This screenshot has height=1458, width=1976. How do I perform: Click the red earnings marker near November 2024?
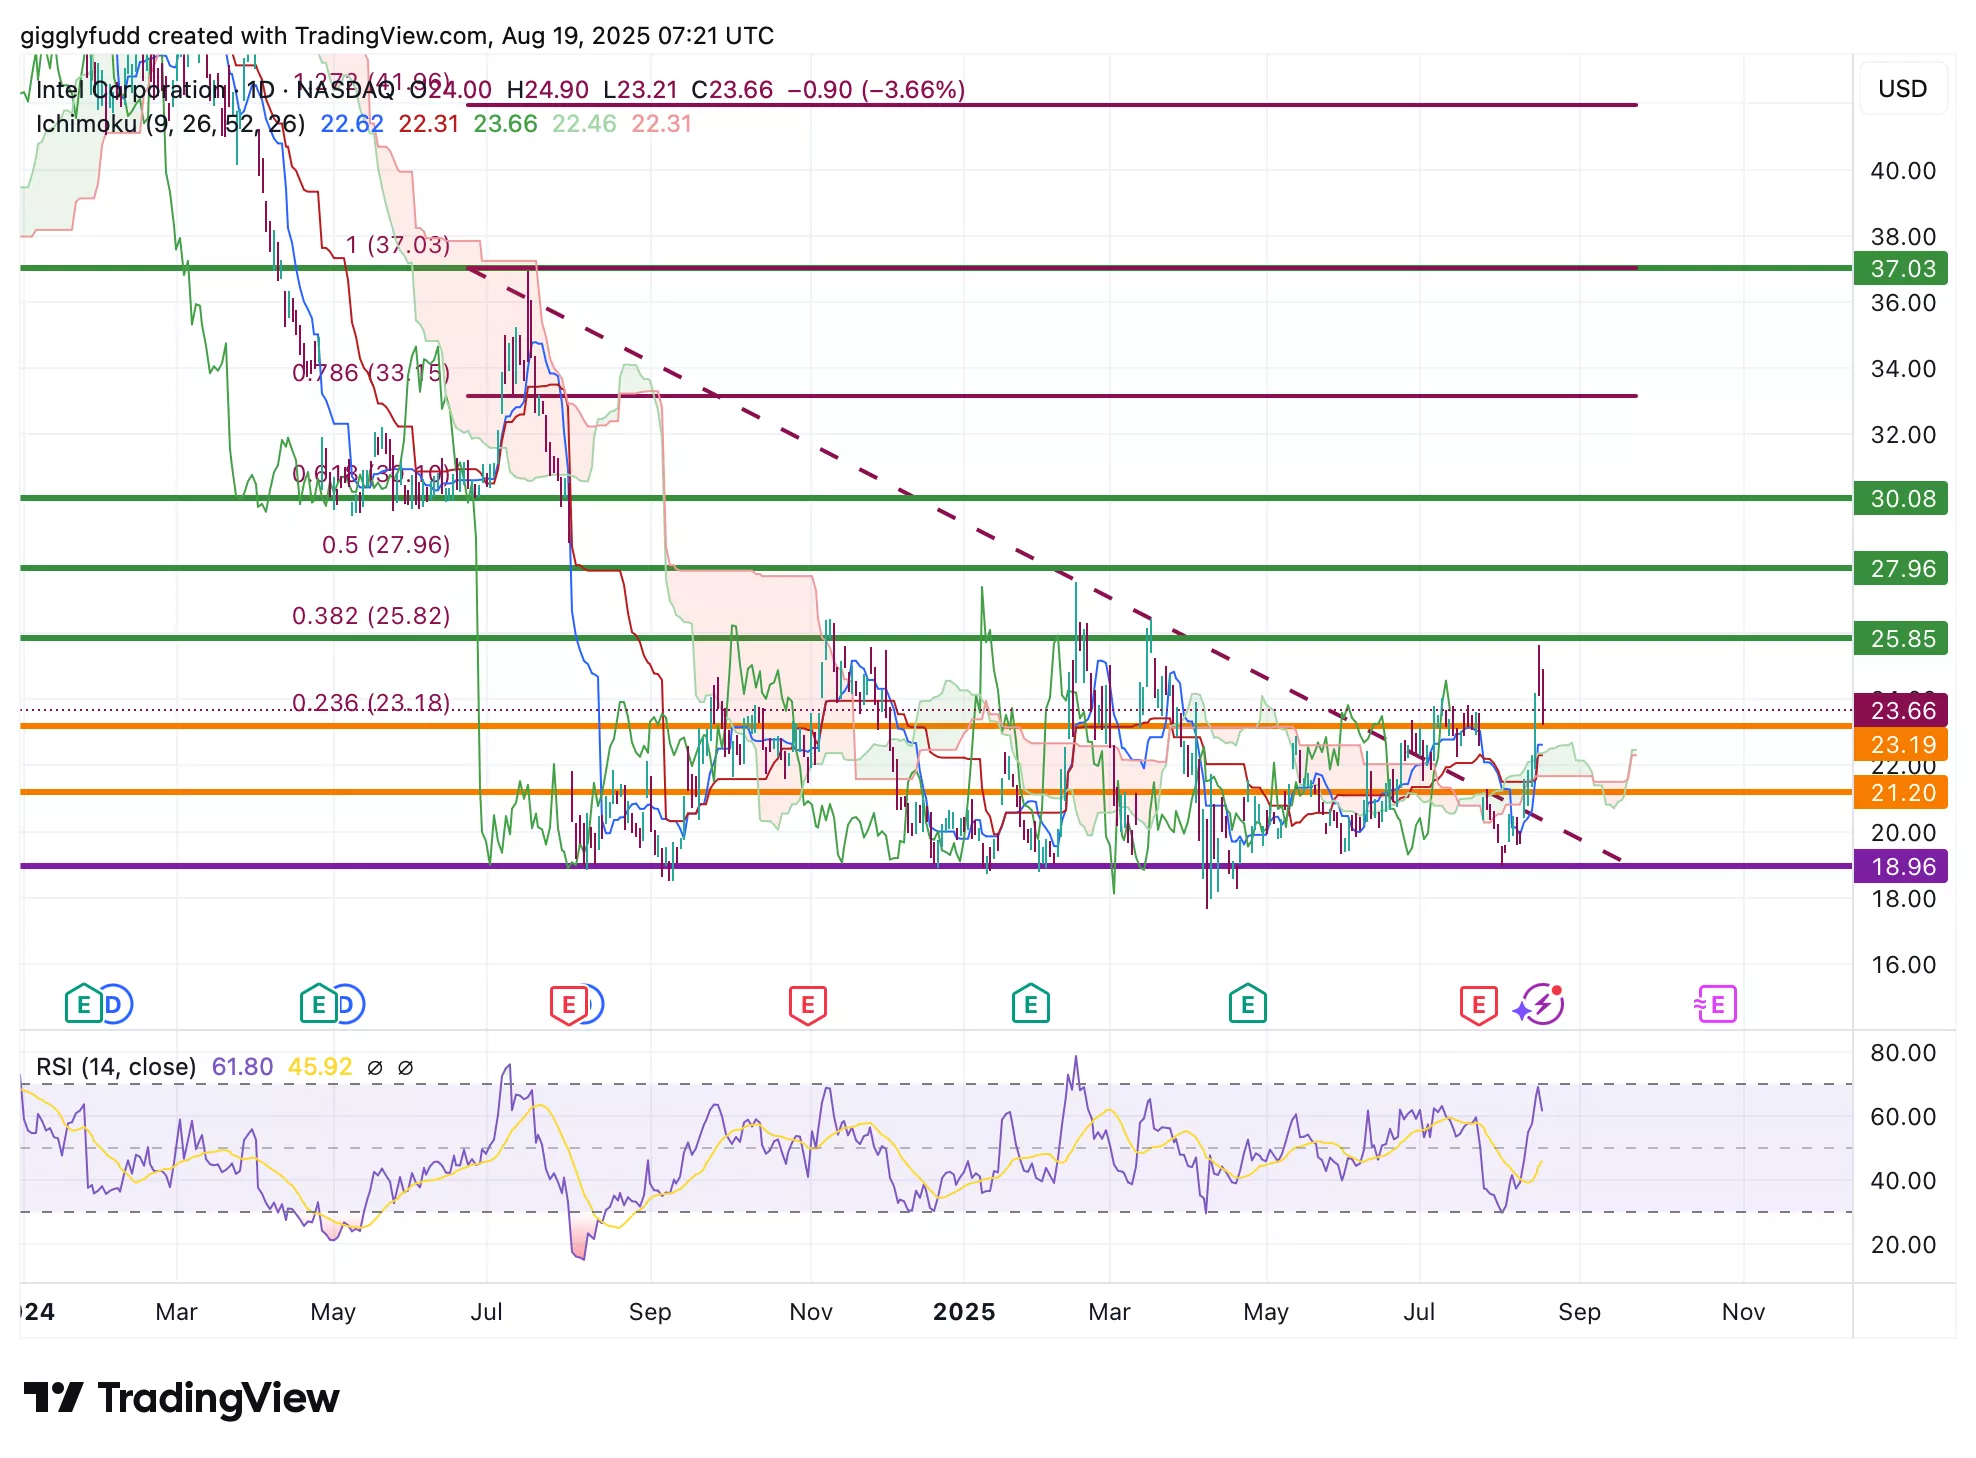point(807,1004)
